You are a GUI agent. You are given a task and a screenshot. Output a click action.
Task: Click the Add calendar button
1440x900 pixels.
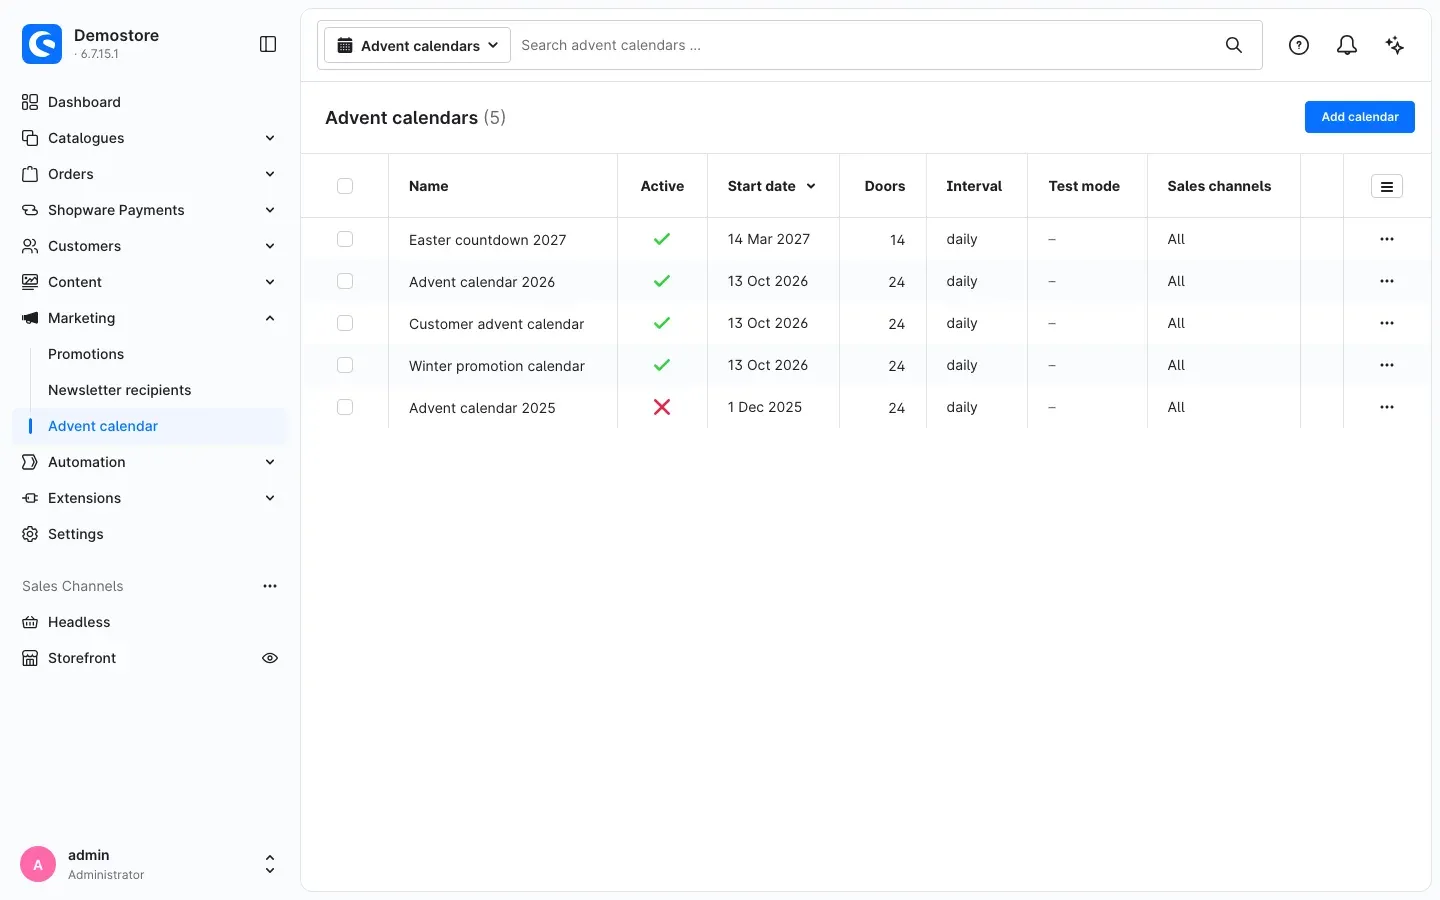pyautogui.click(x=1360, y=117)
